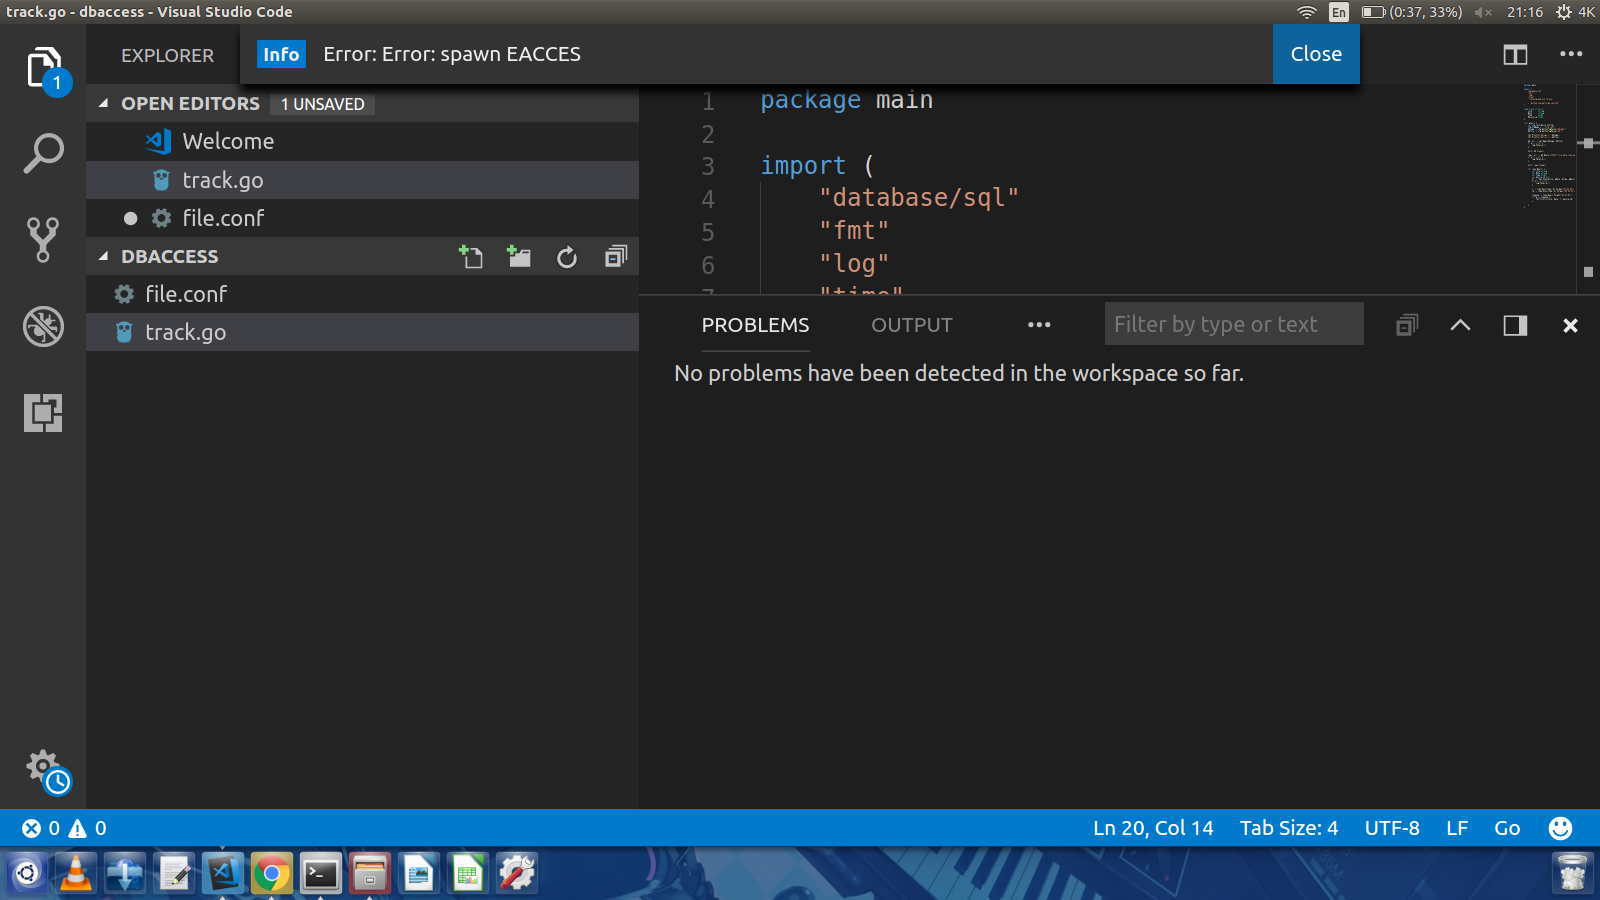The image size is (1600, 900).
Task: Focus the 'Filter by type or text' field
Action: pyautogui.click(x=1234, y=324)
